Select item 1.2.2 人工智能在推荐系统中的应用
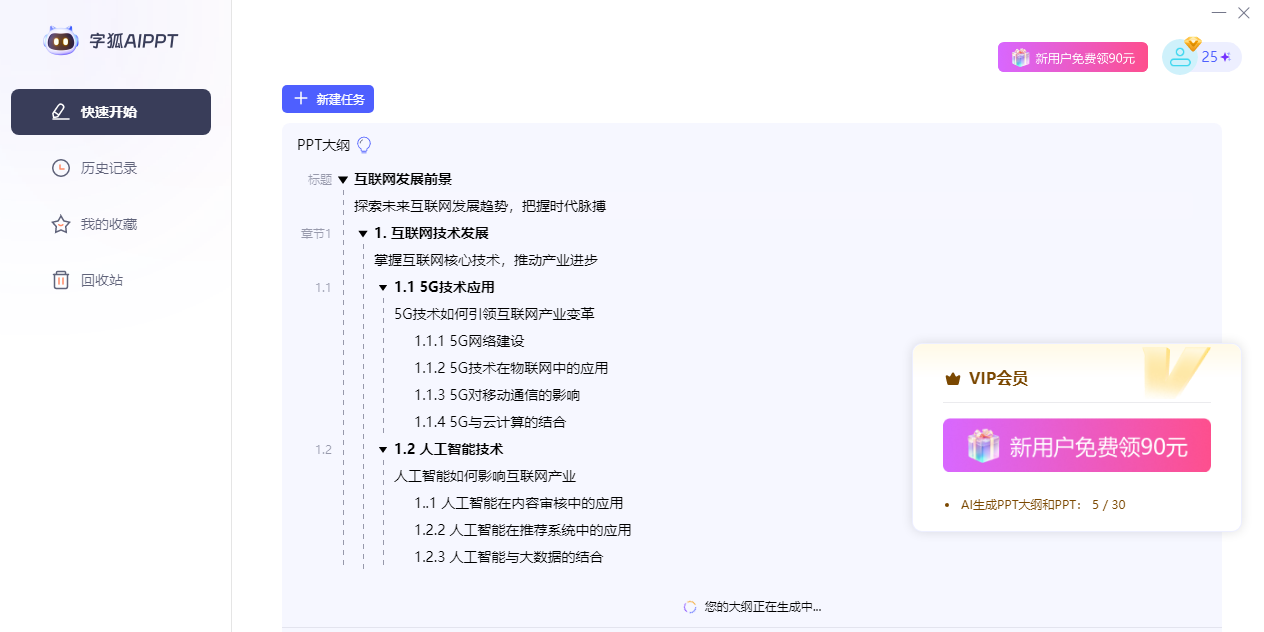The height and width of the screenshot is (632, 1264). coord(523,530)
